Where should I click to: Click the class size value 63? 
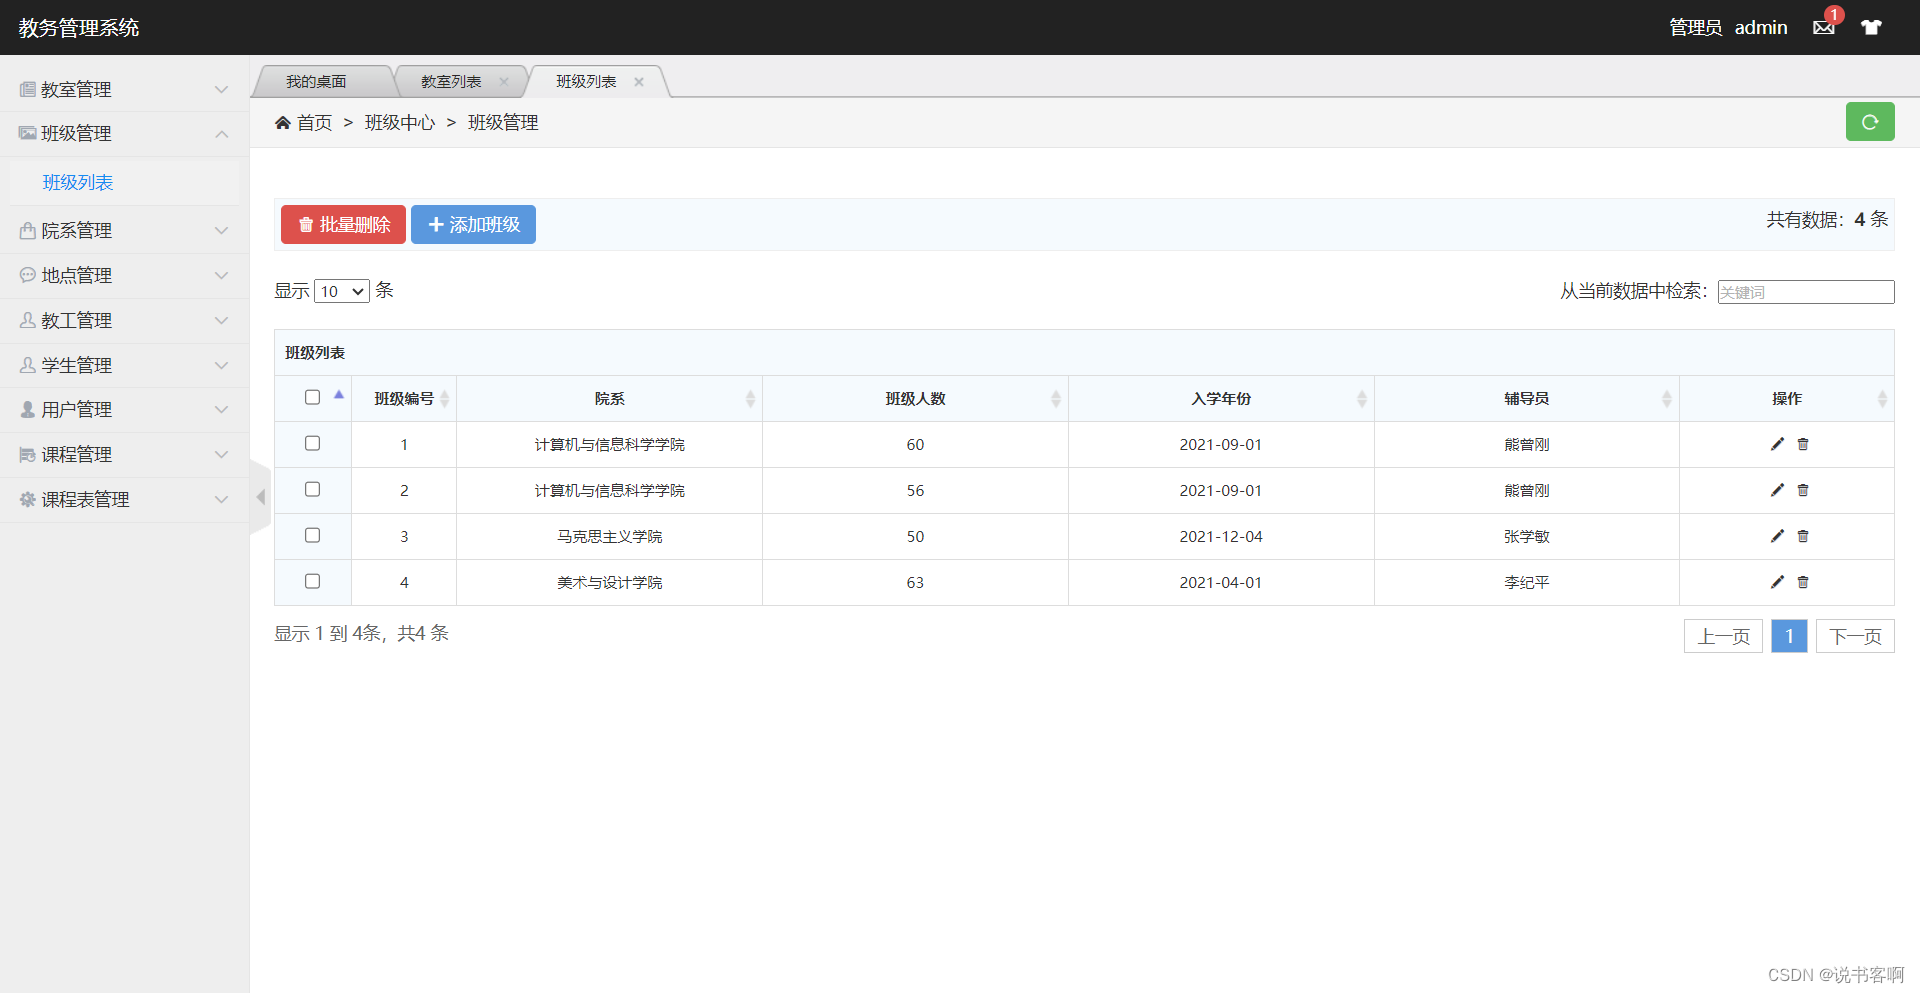tap(915, 583)
